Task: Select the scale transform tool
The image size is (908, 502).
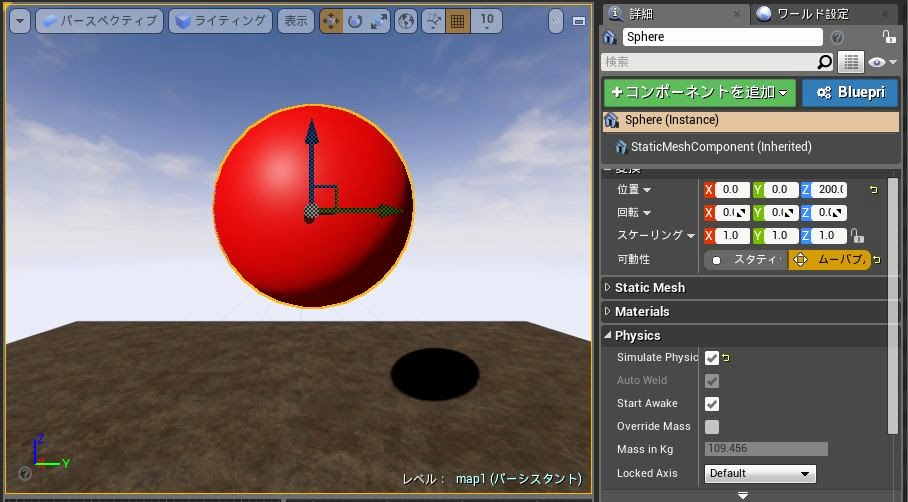Action: coord(378,21)
